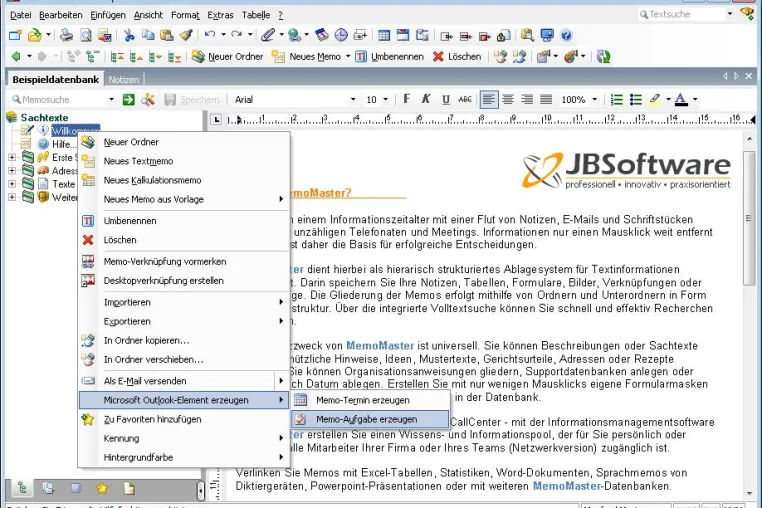Click the blue question mark help icon

566,35
